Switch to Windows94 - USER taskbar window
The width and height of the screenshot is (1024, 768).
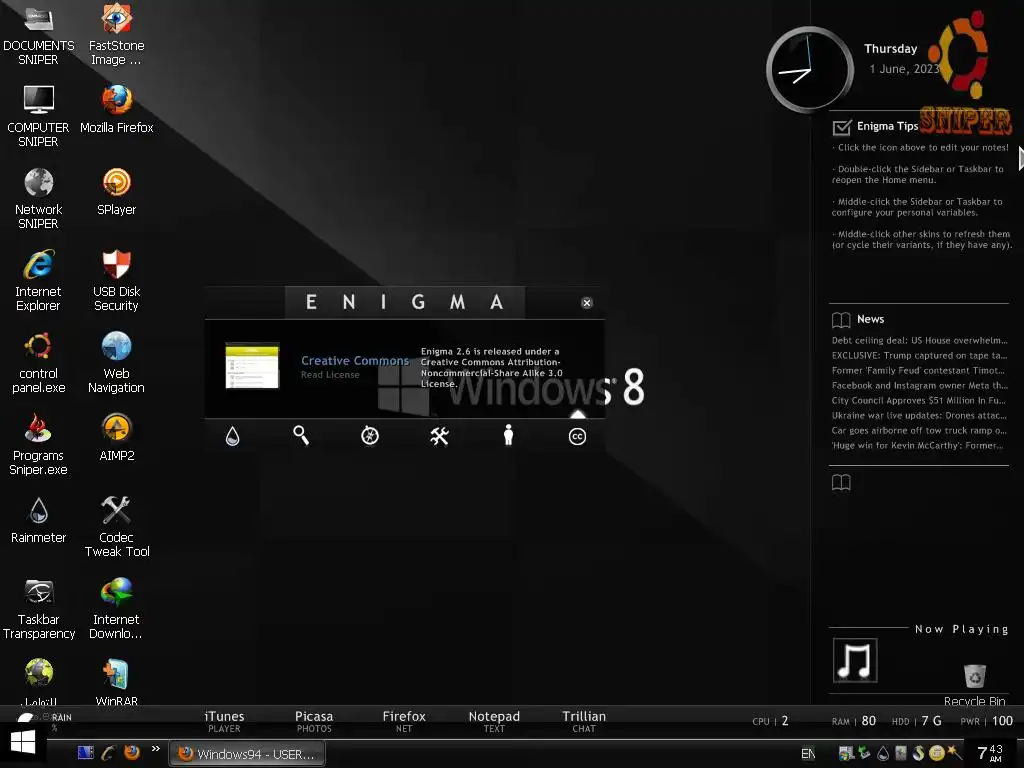[x=248, y=754]
